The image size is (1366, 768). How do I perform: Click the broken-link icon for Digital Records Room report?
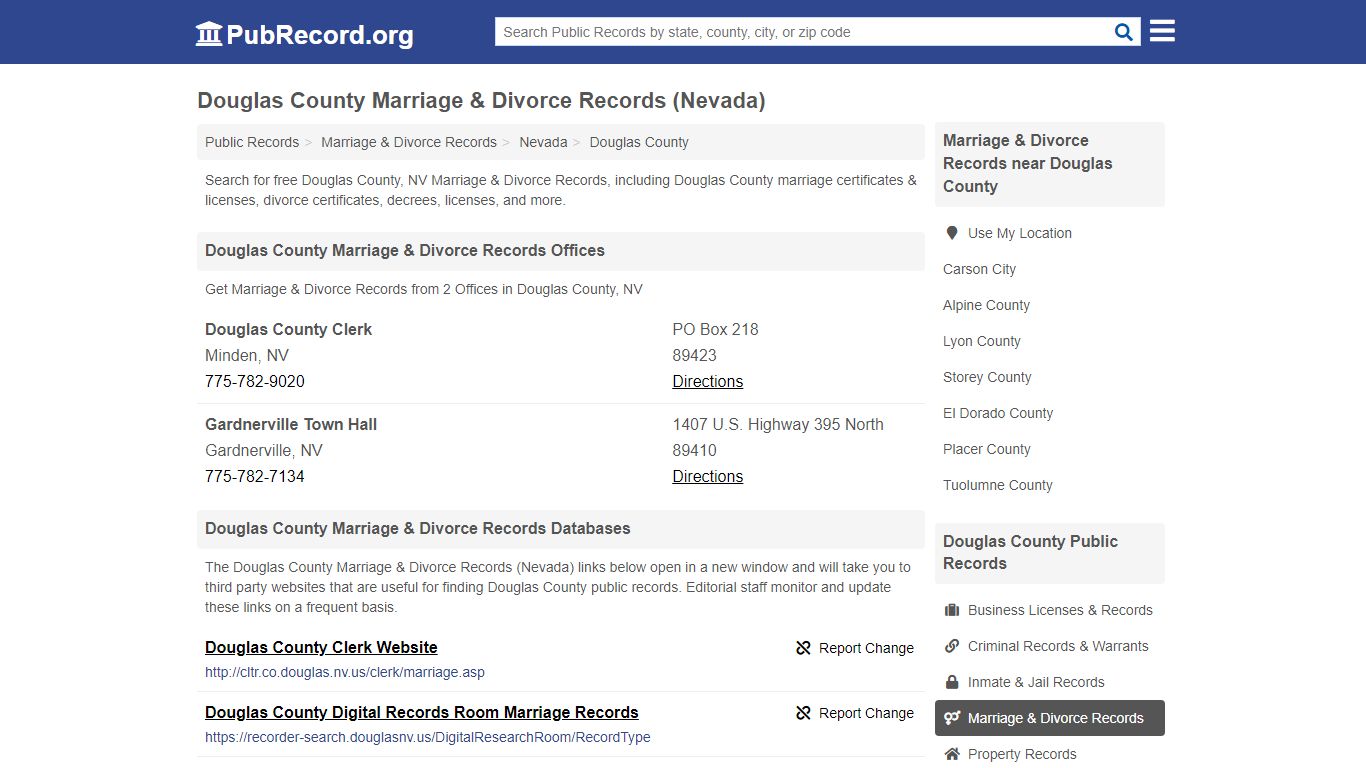tap(803, 713)
